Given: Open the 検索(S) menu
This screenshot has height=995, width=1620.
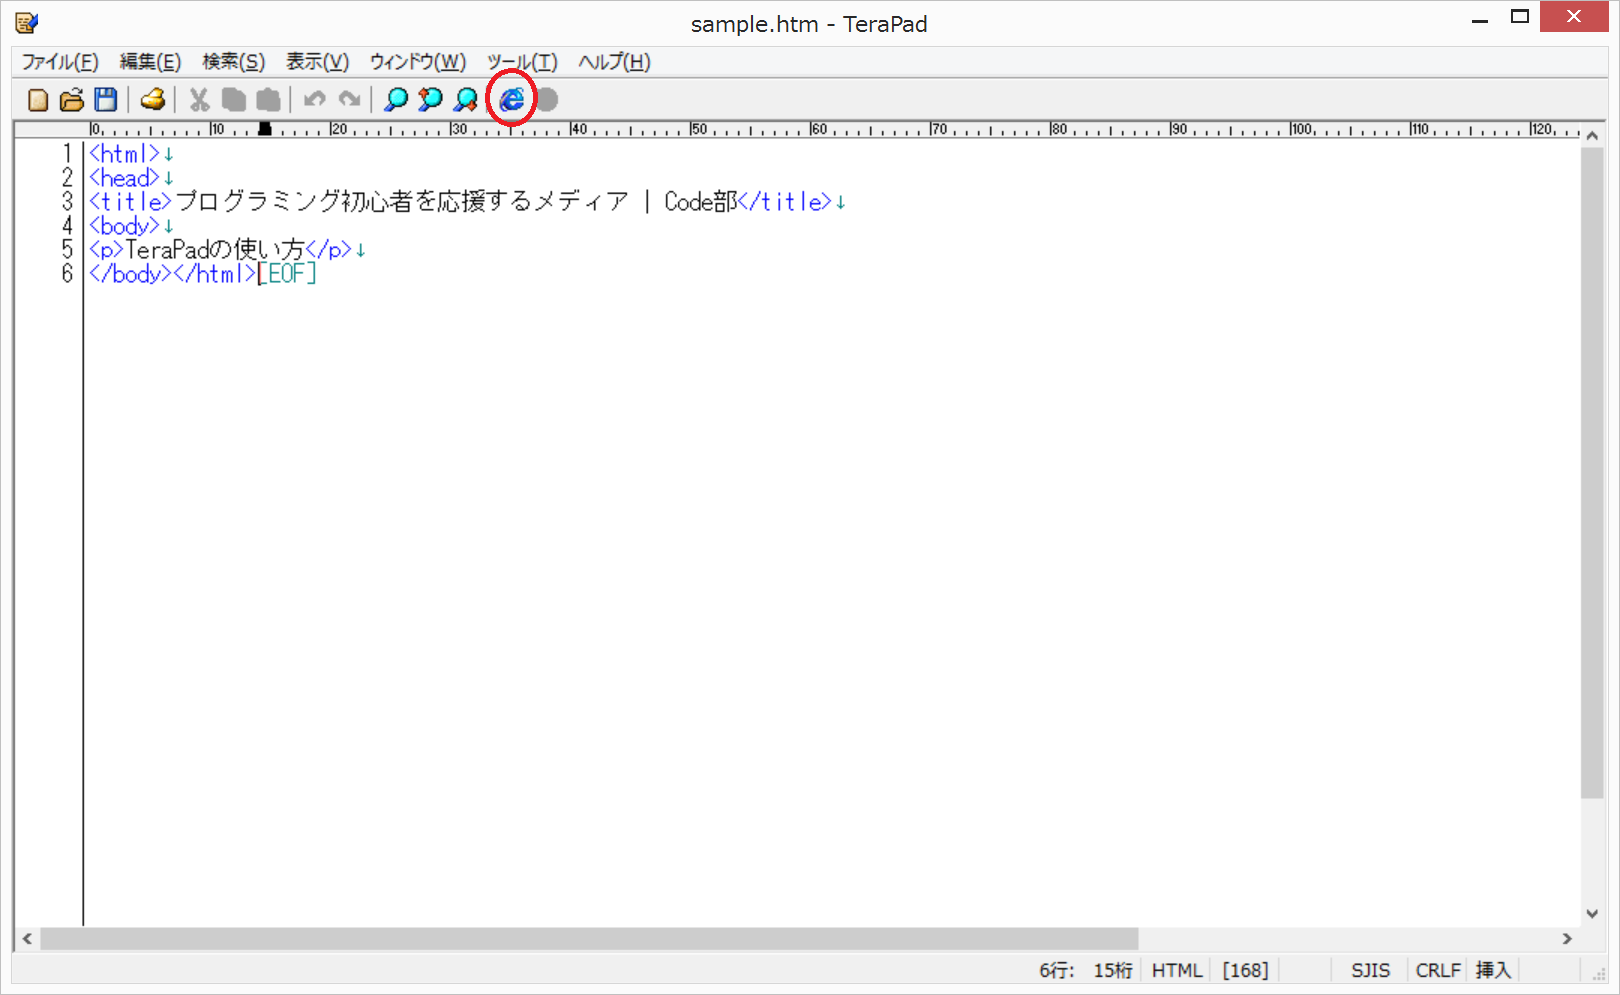Looking at the screenshot, I should point(234,62).
